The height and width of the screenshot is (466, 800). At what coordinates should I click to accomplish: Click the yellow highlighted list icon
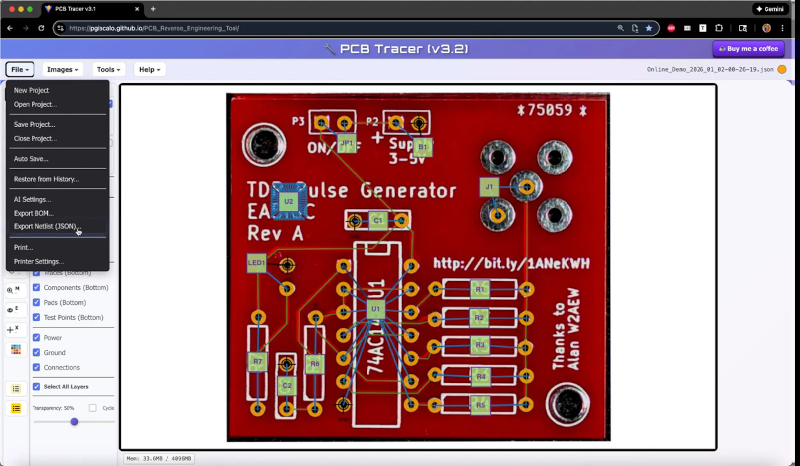click(16, 408)
